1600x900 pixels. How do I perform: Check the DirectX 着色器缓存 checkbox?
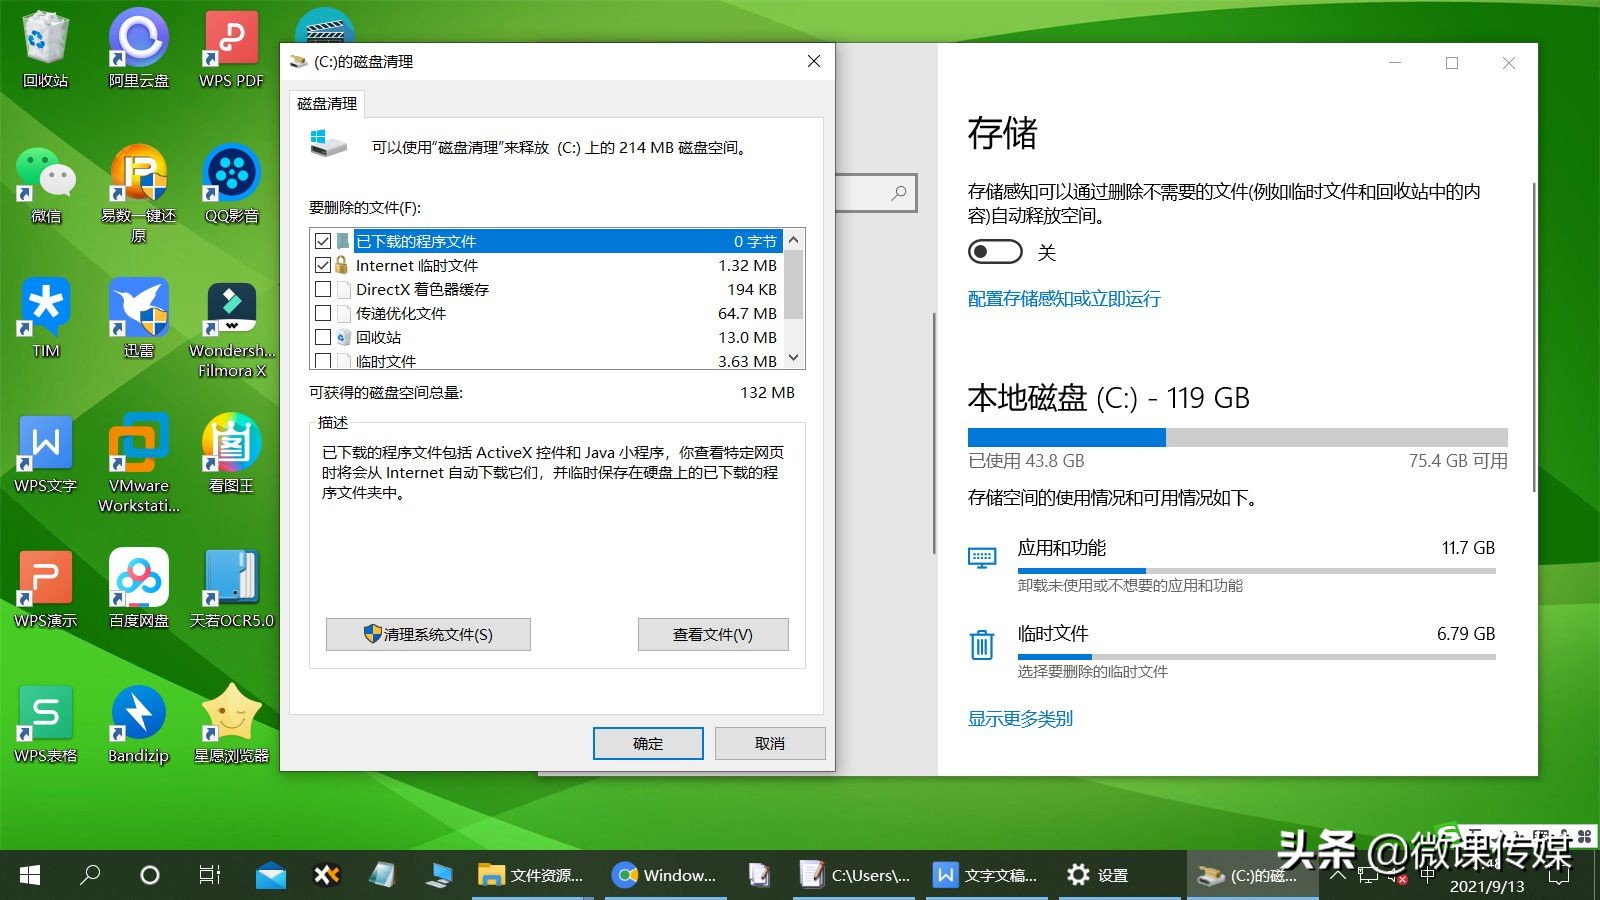323,289
